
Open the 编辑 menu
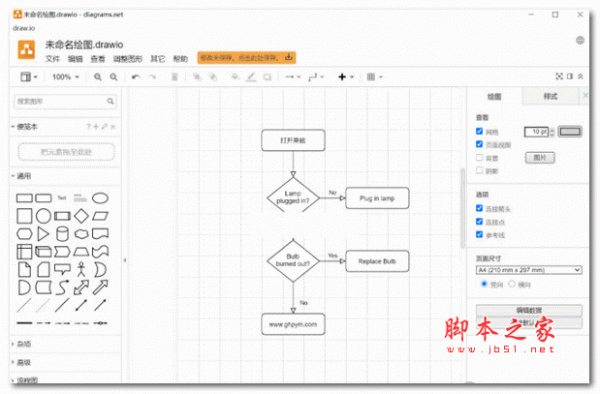[75, 59]
